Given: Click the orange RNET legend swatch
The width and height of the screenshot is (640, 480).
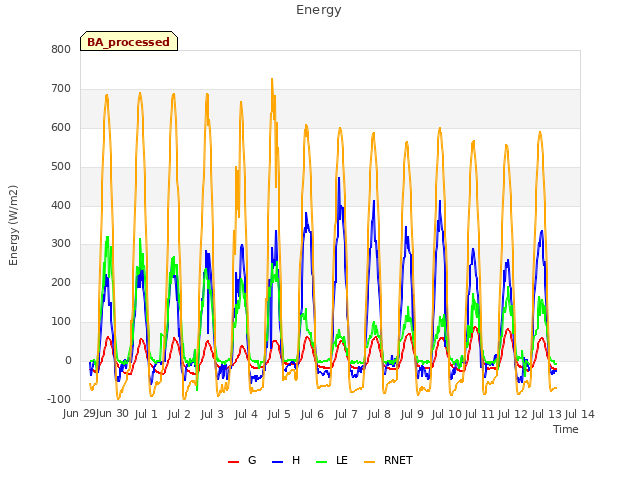Looking at the screenshot, I should pos(369,462).
